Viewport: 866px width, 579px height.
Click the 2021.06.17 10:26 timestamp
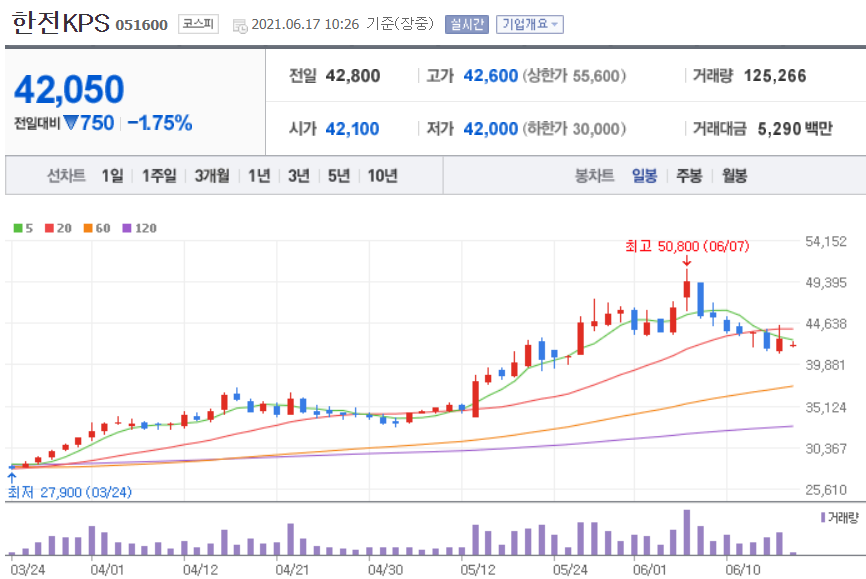pos(305,24)
